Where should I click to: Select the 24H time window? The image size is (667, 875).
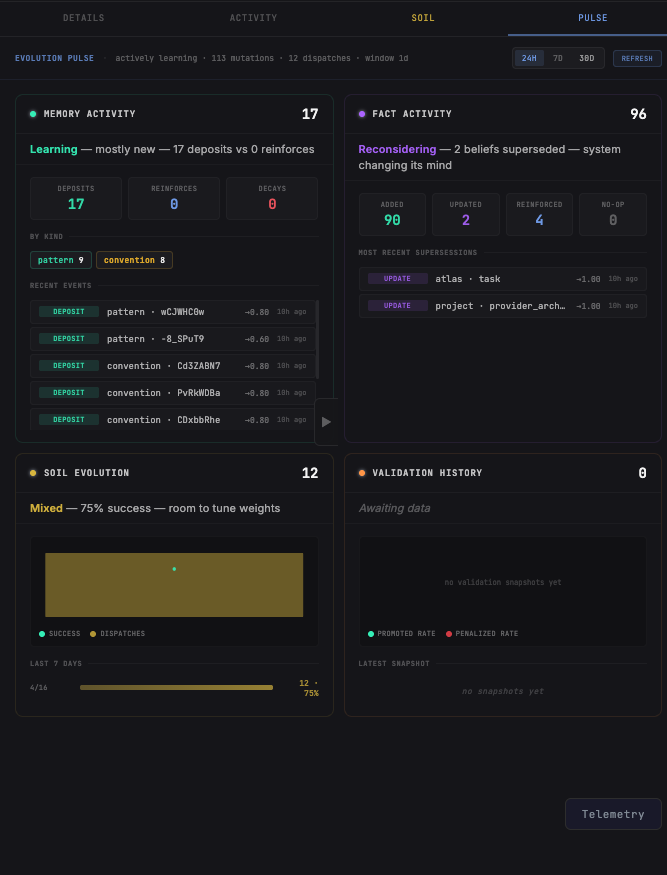529,58
